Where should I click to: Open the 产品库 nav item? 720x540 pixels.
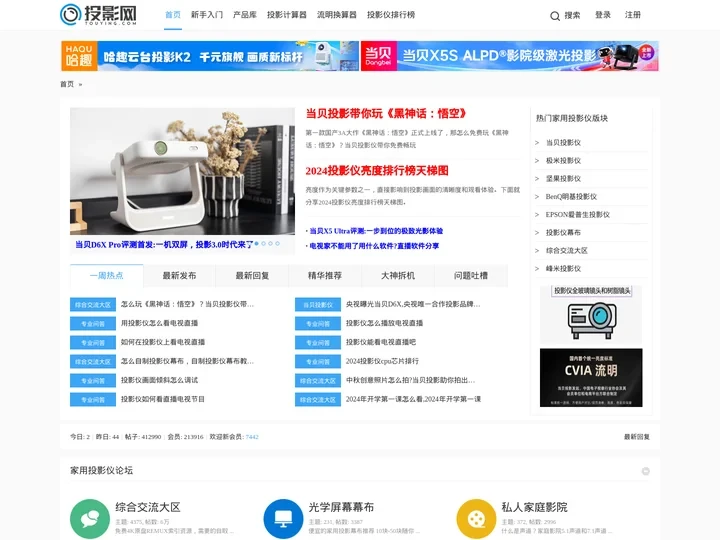245,15
